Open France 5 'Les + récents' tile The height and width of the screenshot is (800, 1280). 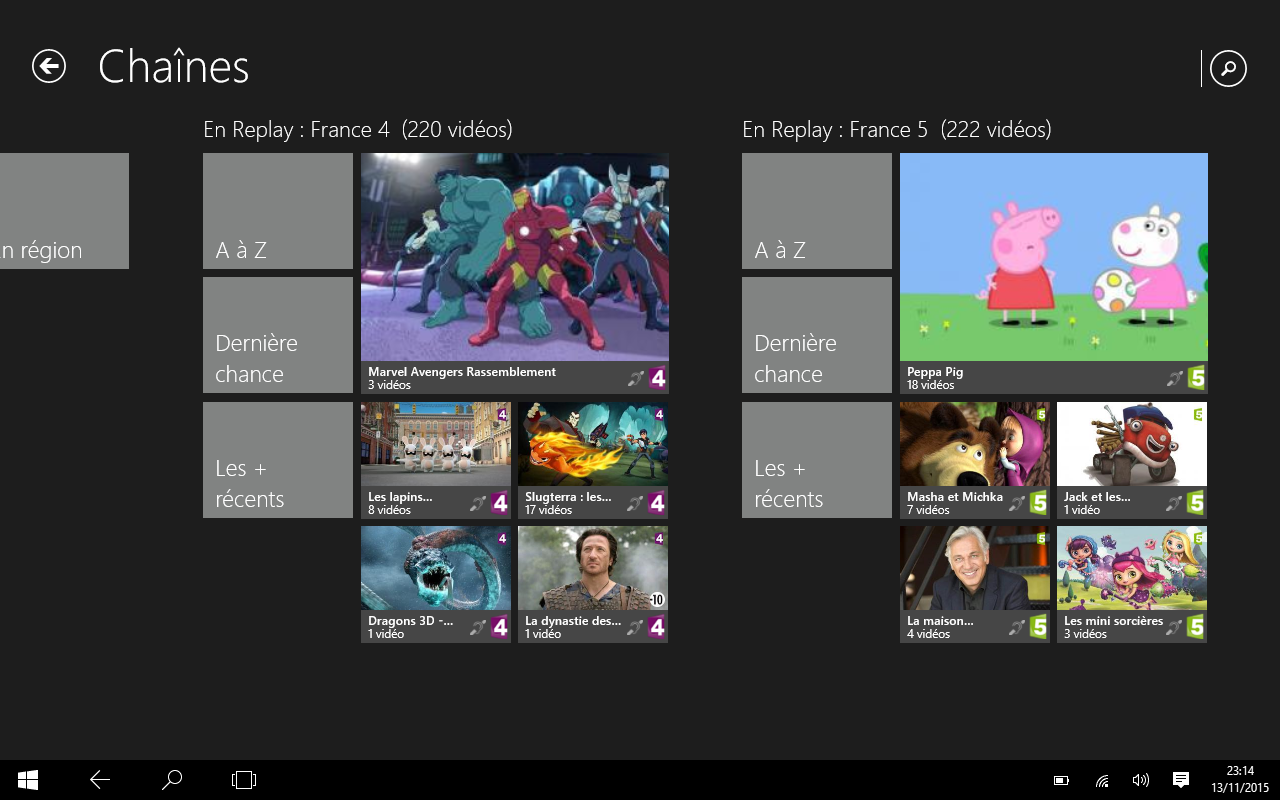tap(817, 460)
